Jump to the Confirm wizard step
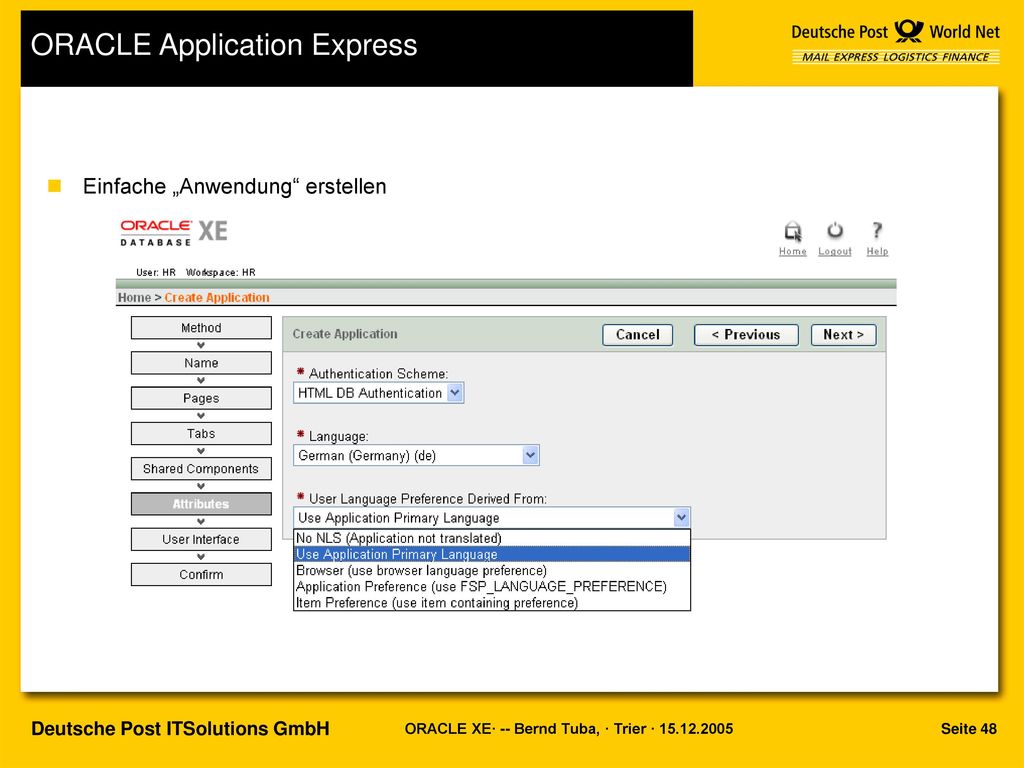The width and height of the screenshot is (1024, 768). pos(201,575)
